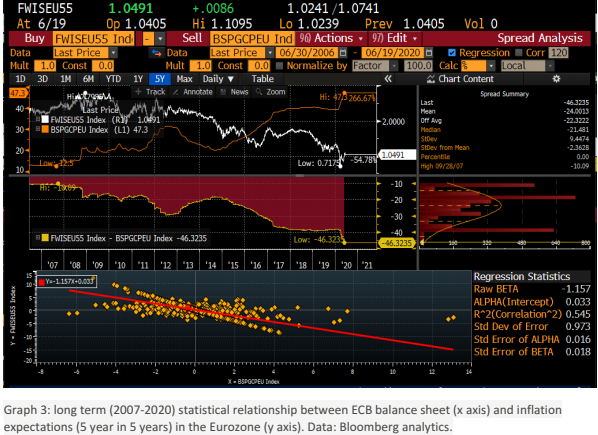
Task: Edit the Buy side Const field
Action: pos(103,66)
